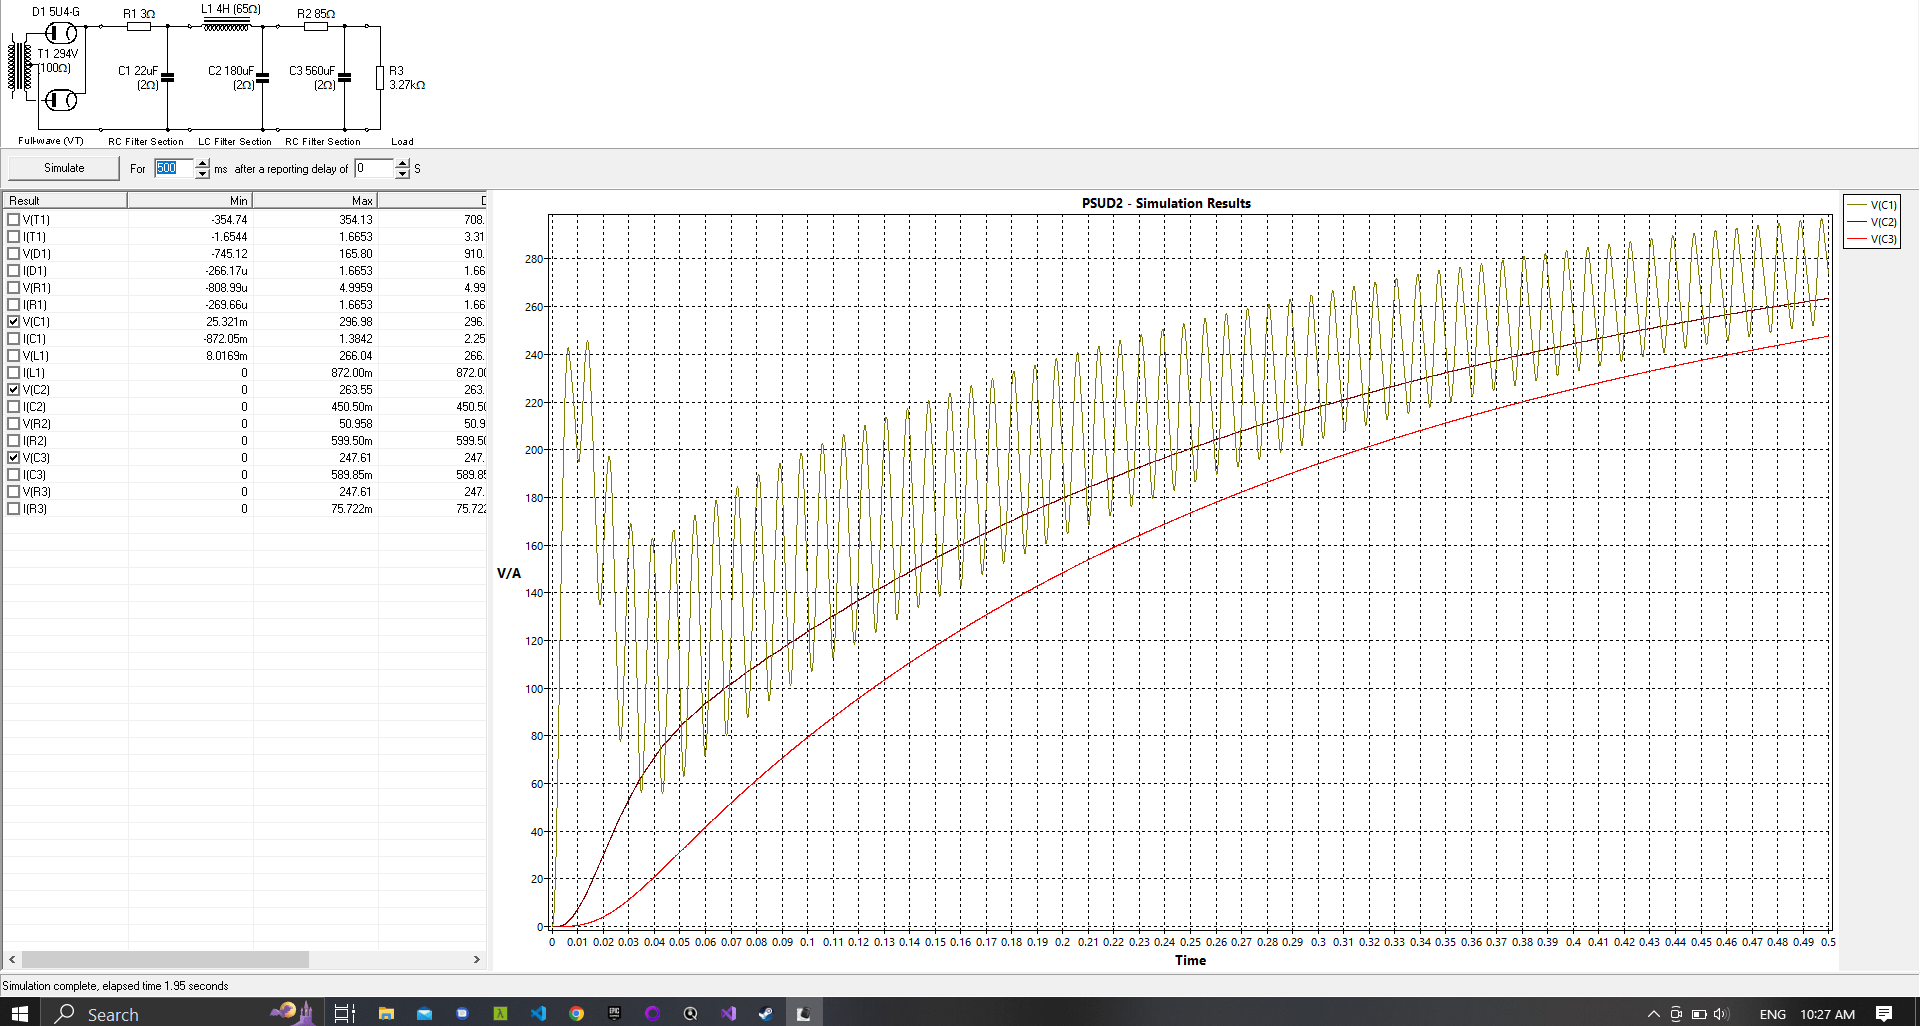
Task: Click the C2 180uF capacitor symbol
Action: (263, 77)
